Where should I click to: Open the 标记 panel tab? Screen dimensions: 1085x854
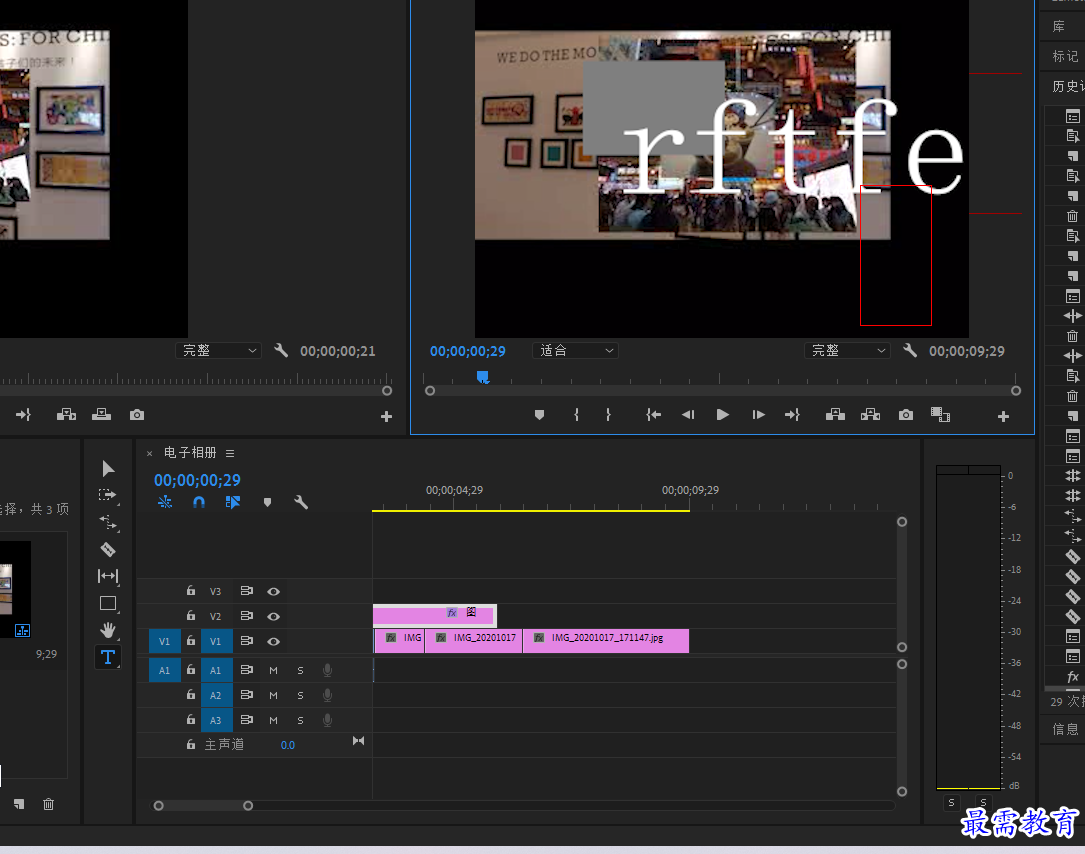tap(1065, 56)
